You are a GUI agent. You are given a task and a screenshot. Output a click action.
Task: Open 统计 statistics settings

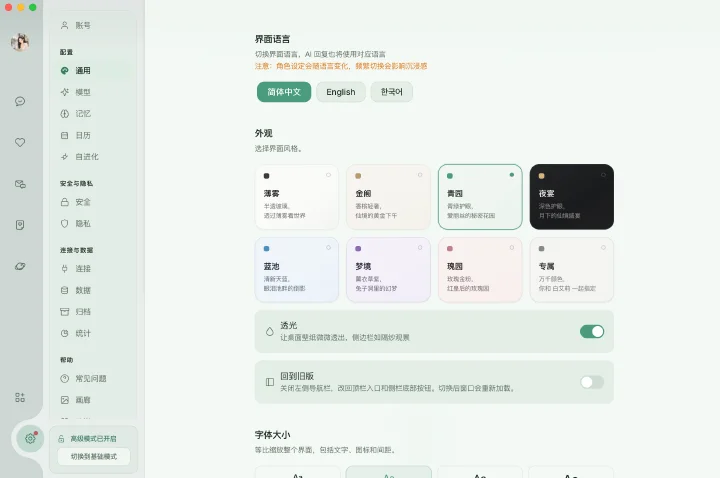(94, 333)
